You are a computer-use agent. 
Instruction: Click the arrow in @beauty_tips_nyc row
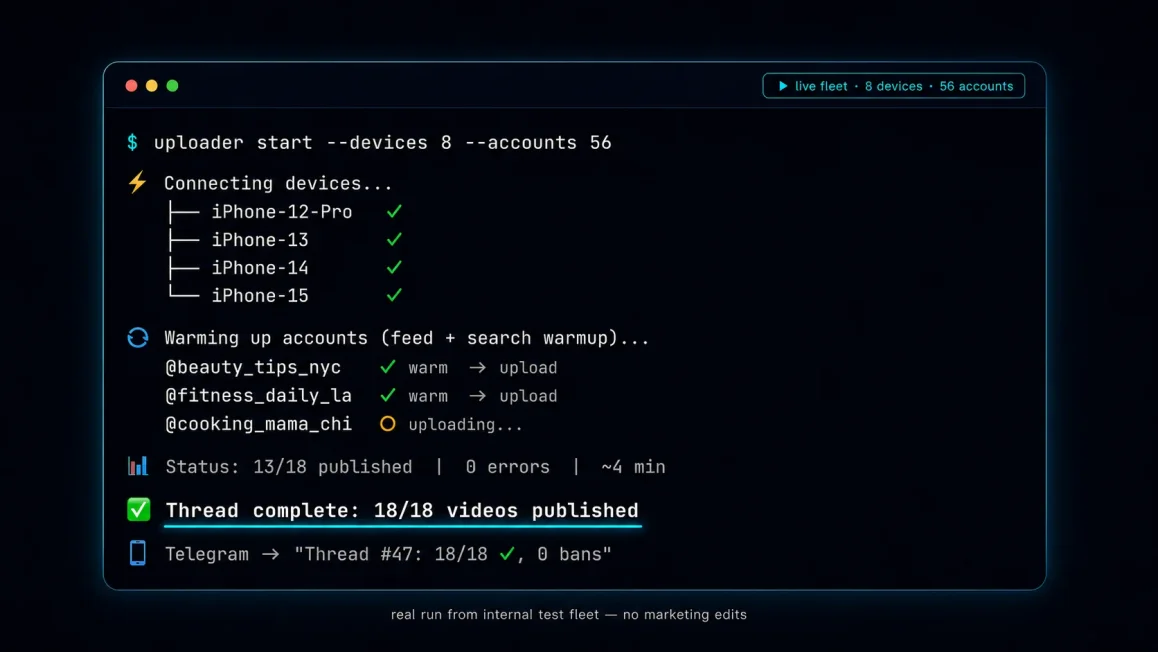point(478,367)
